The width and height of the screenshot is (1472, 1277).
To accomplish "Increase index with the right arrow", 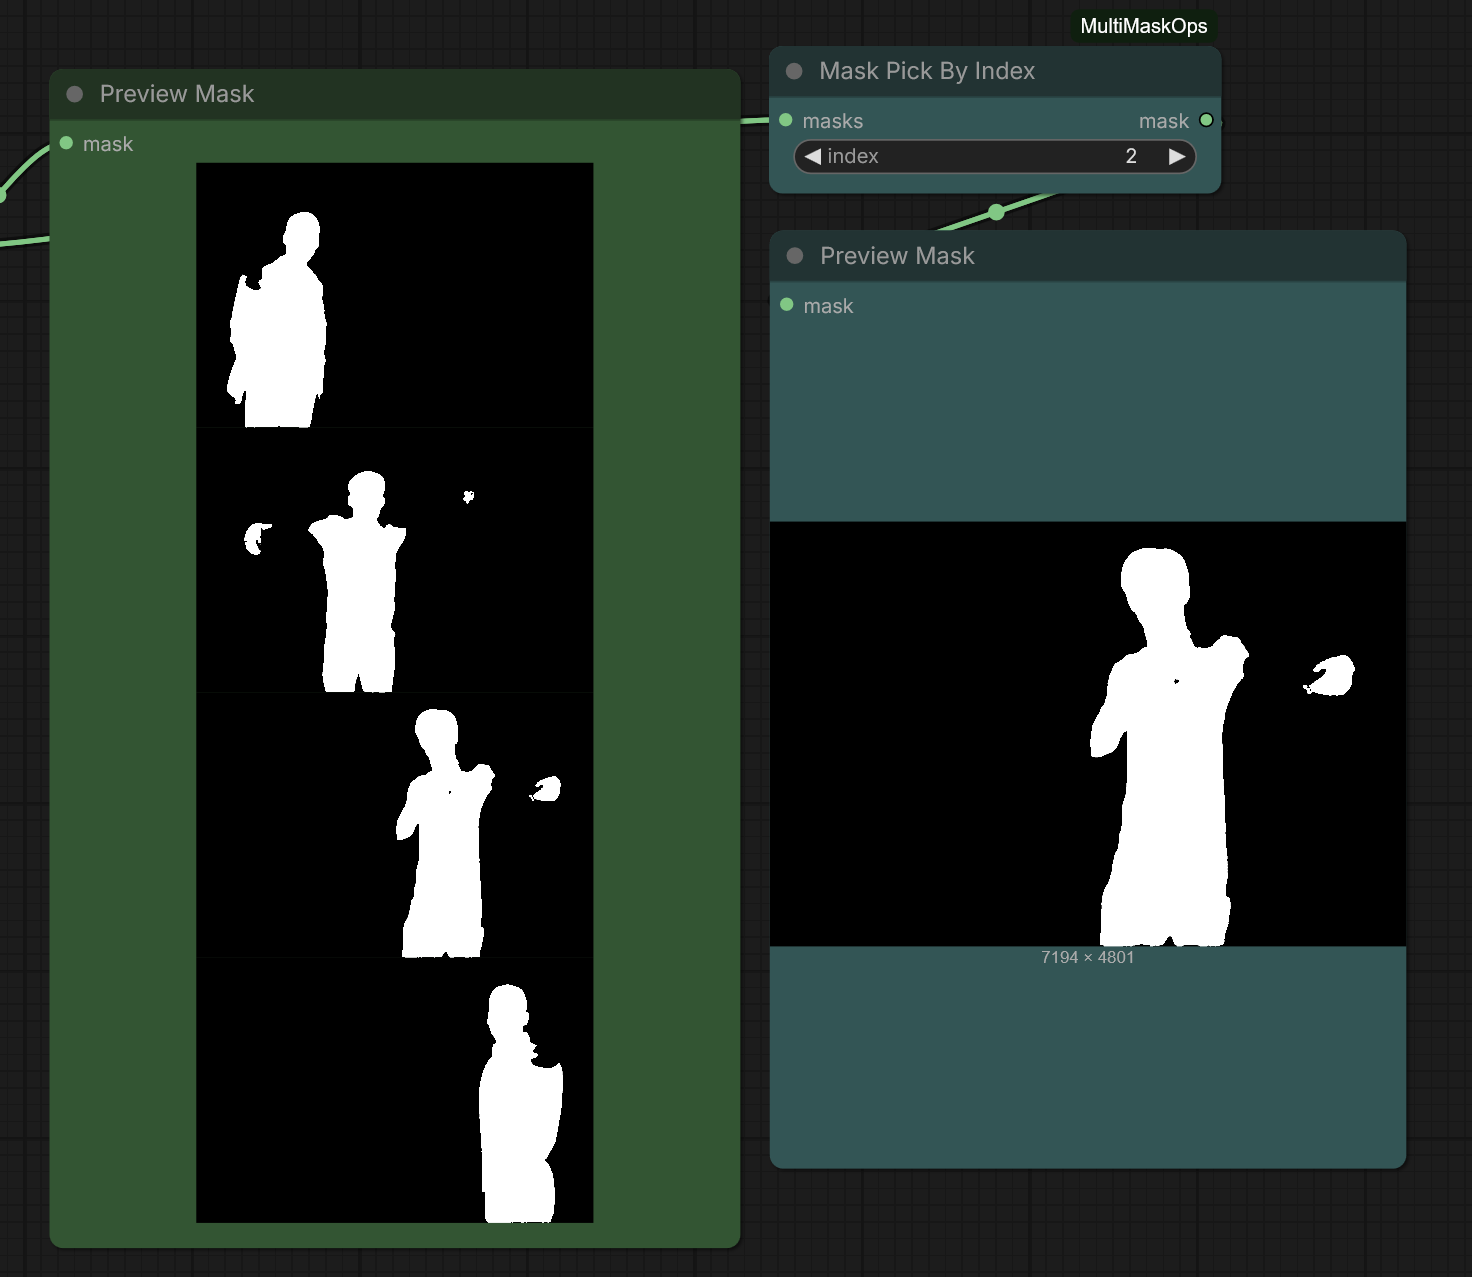I will [x=1177, y=156].
